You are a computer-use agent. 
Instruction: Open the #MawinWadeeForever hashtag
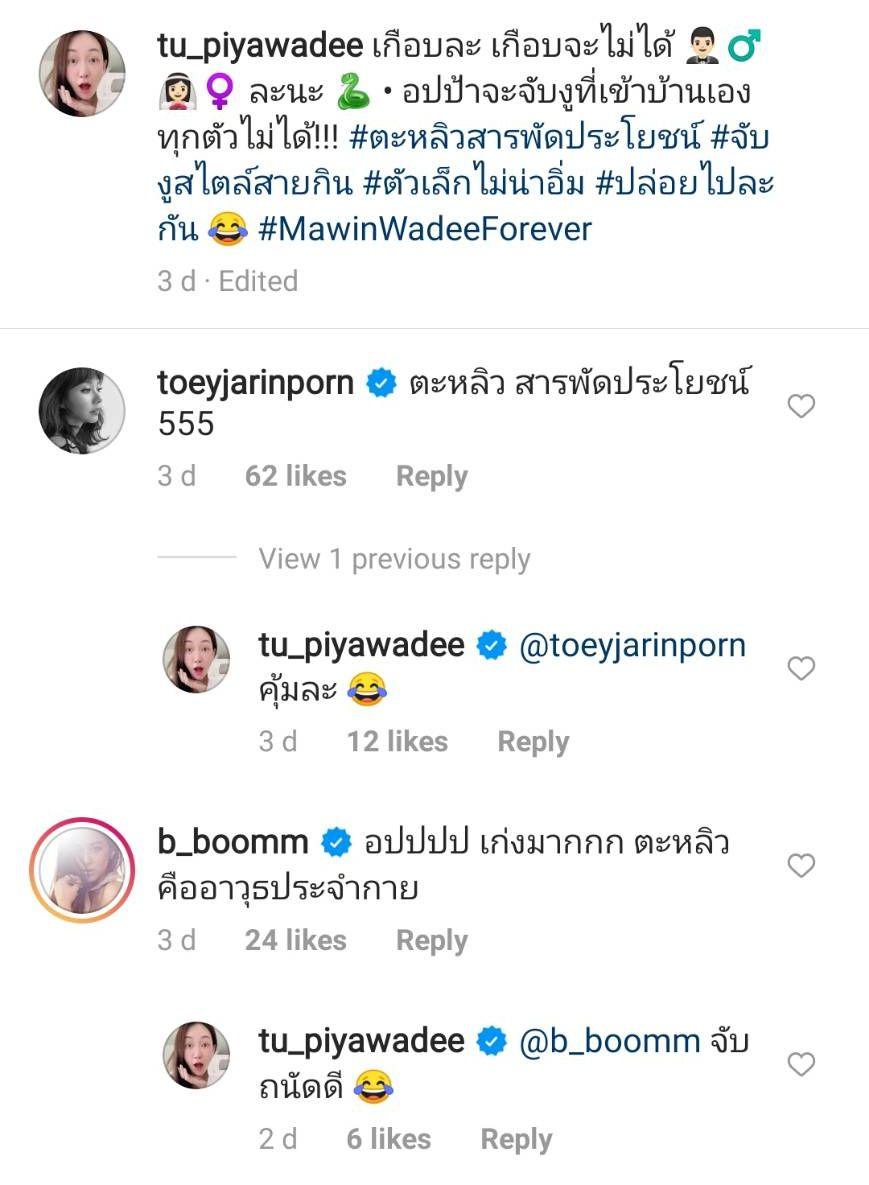[x=425, y=229]
